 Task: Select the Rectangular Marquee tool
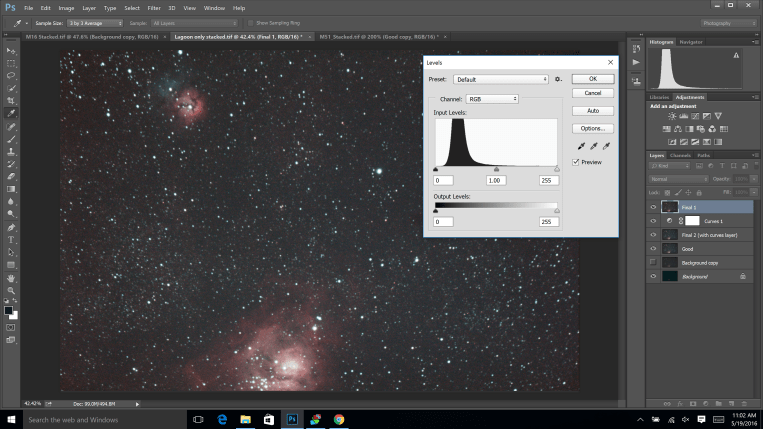pyautogui.click(x=11, y=64)
